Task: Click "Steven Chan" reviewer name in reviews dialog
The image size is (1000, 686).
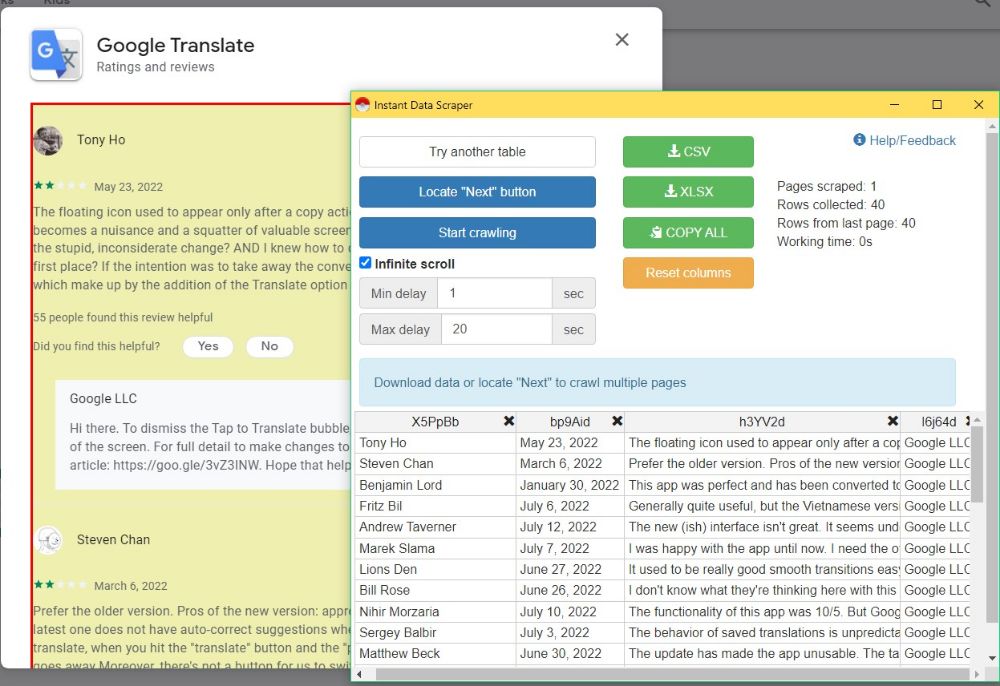Action: pos(114,539)
